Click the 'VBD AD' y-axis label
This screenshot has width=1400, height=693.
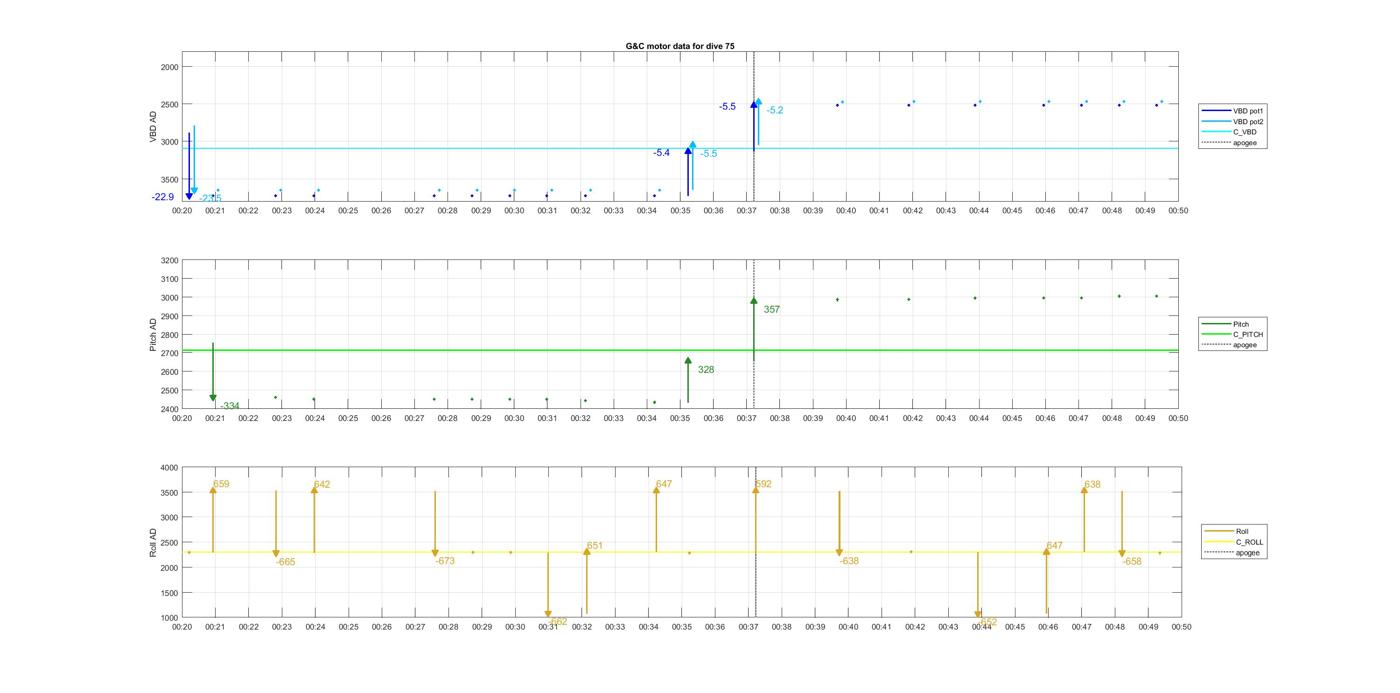(154, 127)
